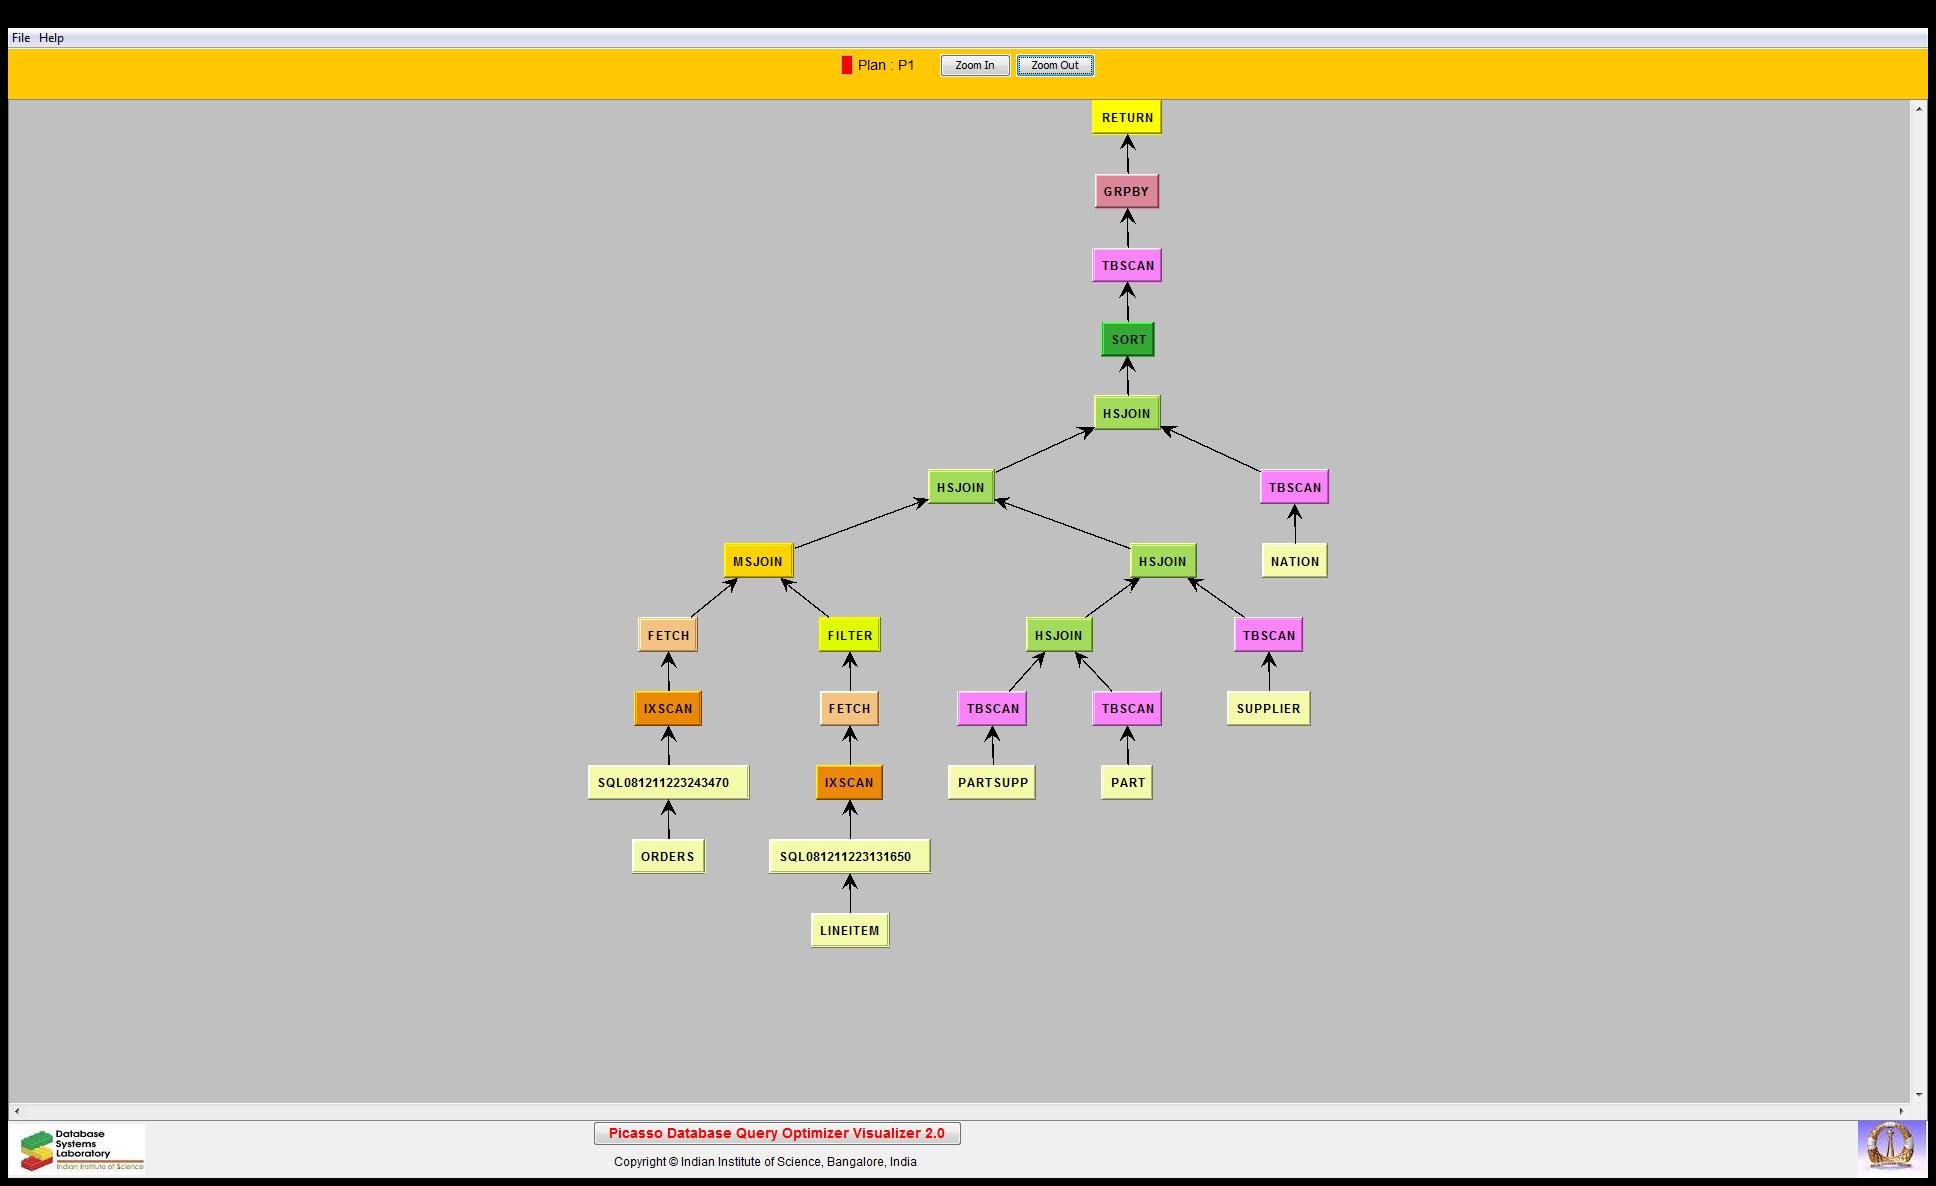Click the green SORT node

tap(1127, 339)
